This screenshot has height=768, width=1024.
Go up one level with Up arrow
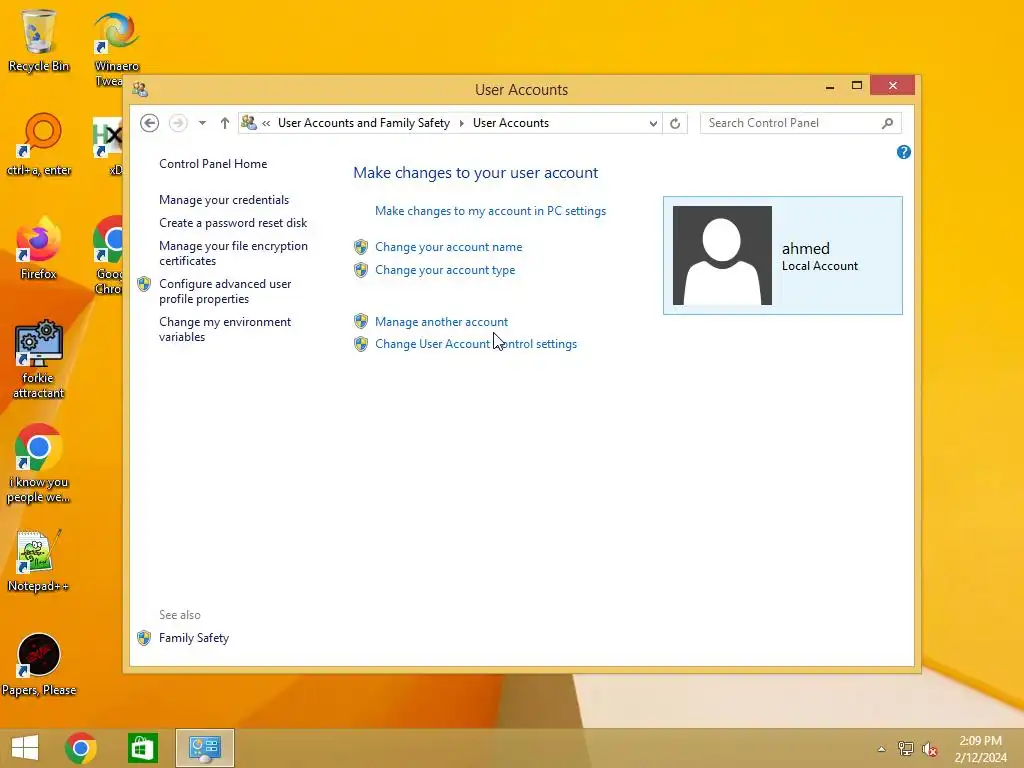(x=225, y=123)
